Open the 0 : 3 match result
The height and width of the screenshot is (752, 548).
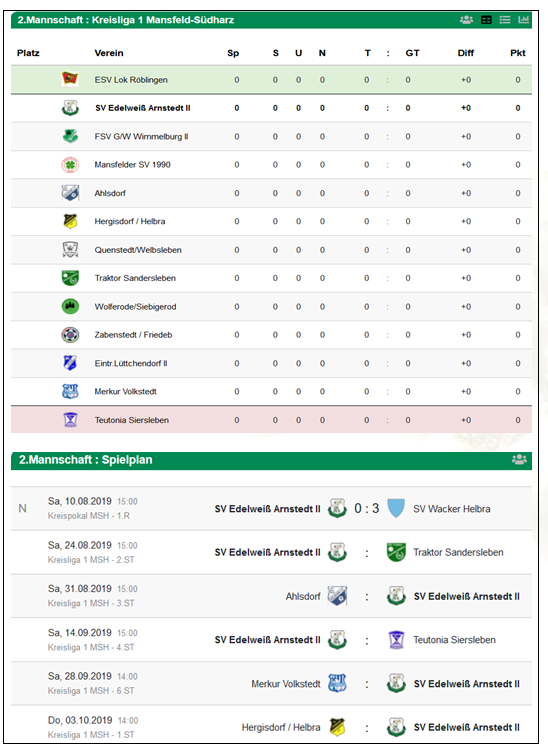pyautogui.click(x=367, y=508)
